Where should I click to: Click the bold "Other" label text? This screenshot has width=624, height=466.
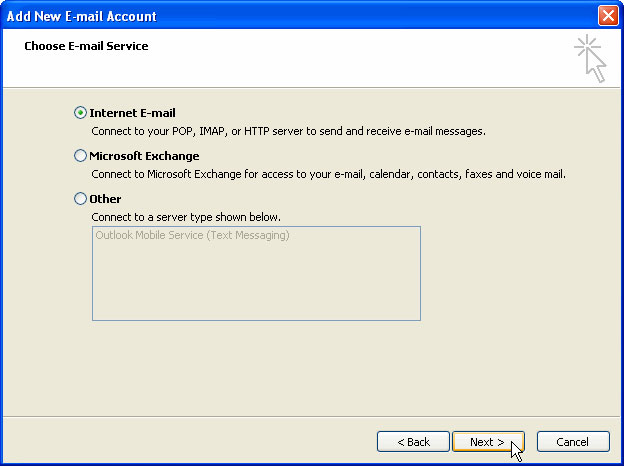(105, 199)
